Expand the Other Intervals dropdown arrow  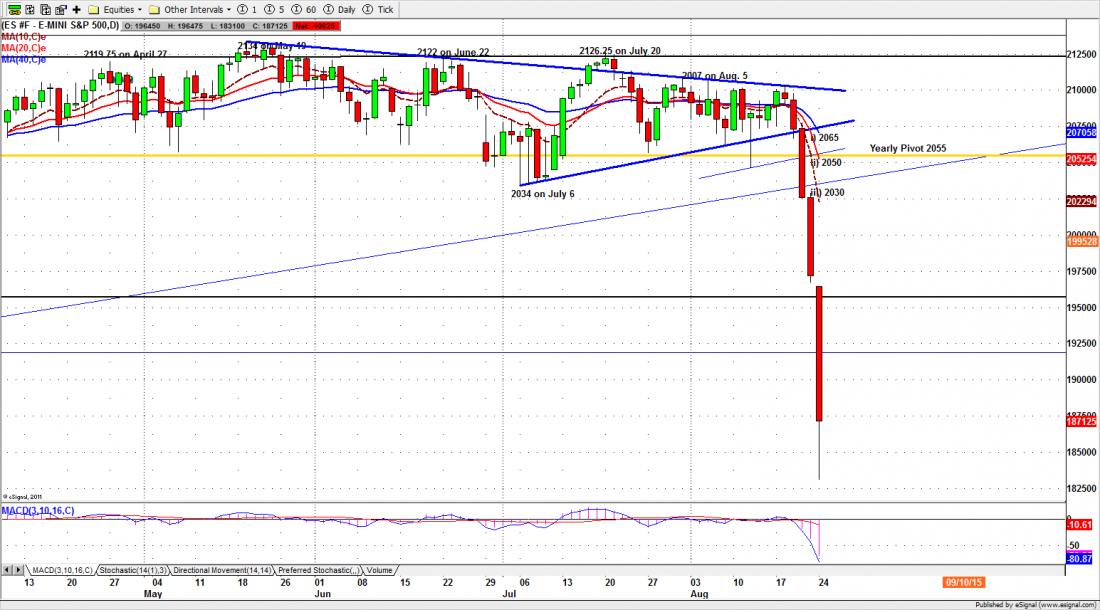click(229, 9)
